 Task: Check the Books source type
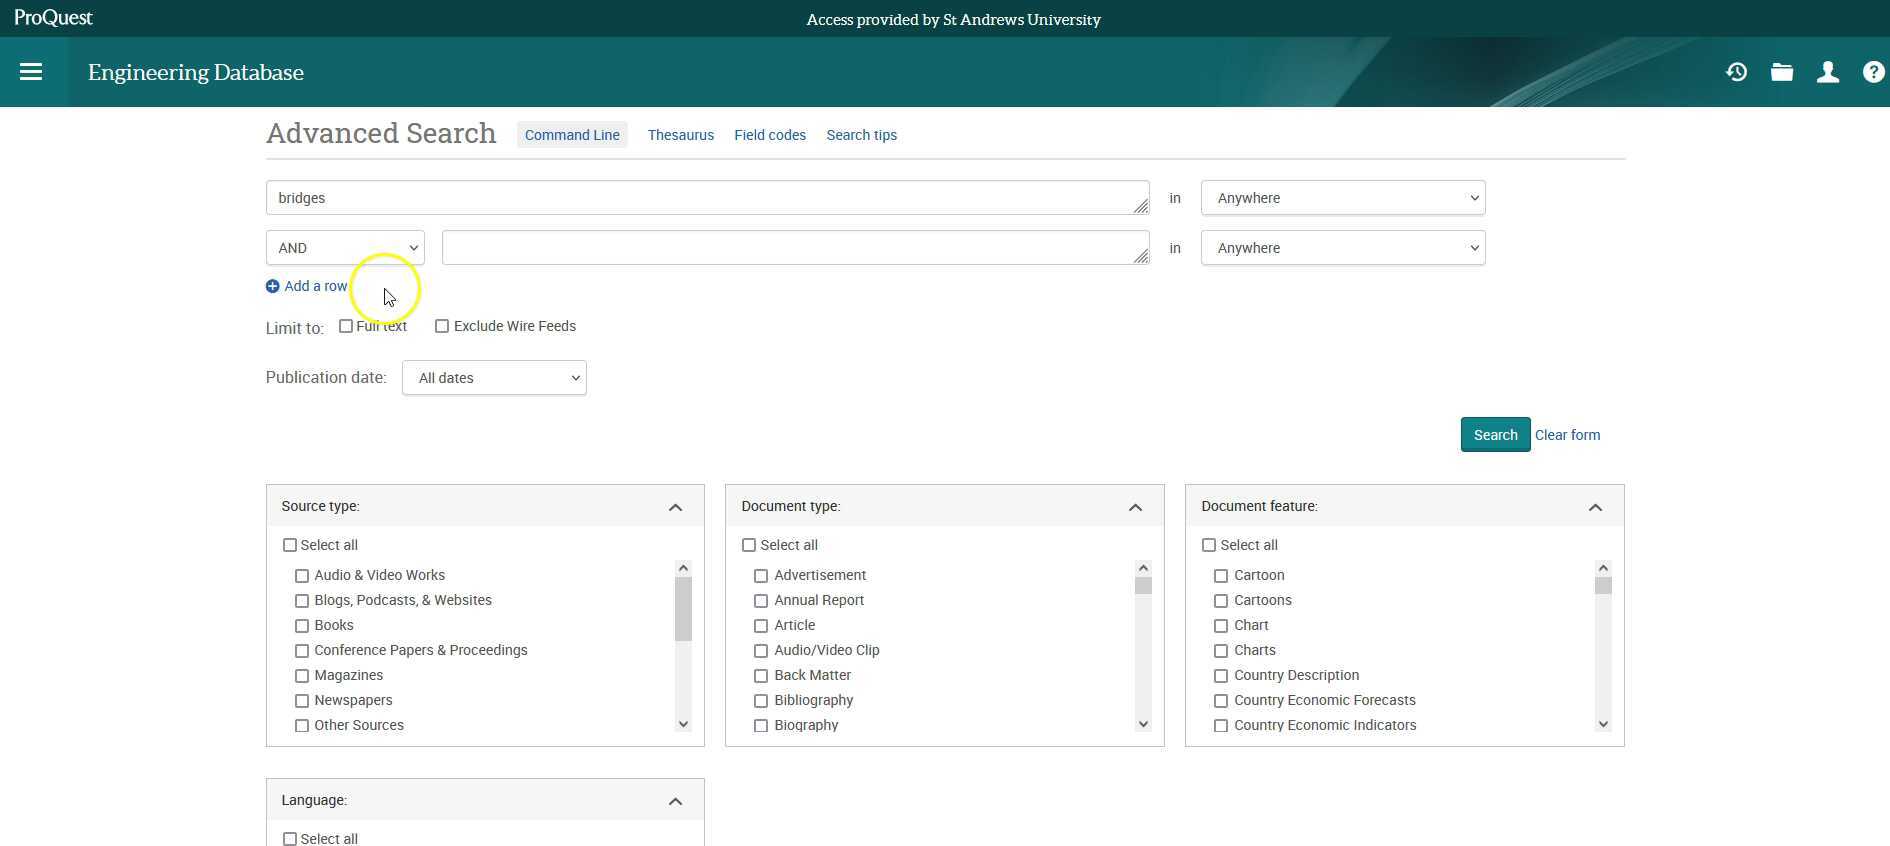(x=302, y=626)
